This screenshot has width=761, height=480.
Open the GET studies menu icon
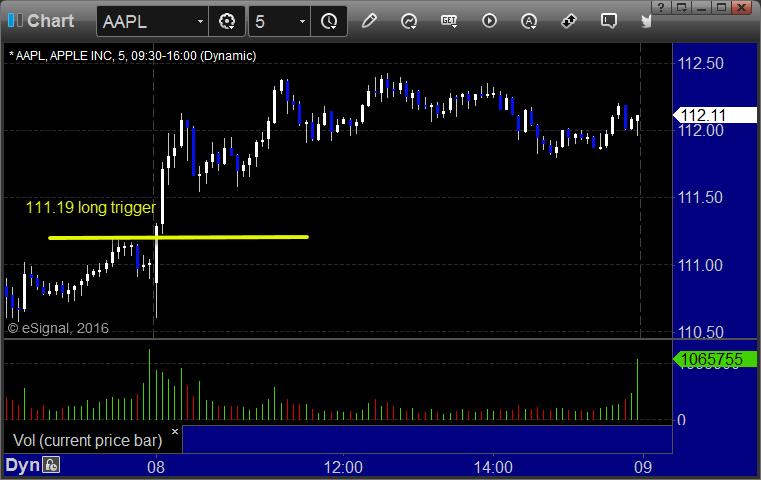pyautogui.click(x=449, y=21)
